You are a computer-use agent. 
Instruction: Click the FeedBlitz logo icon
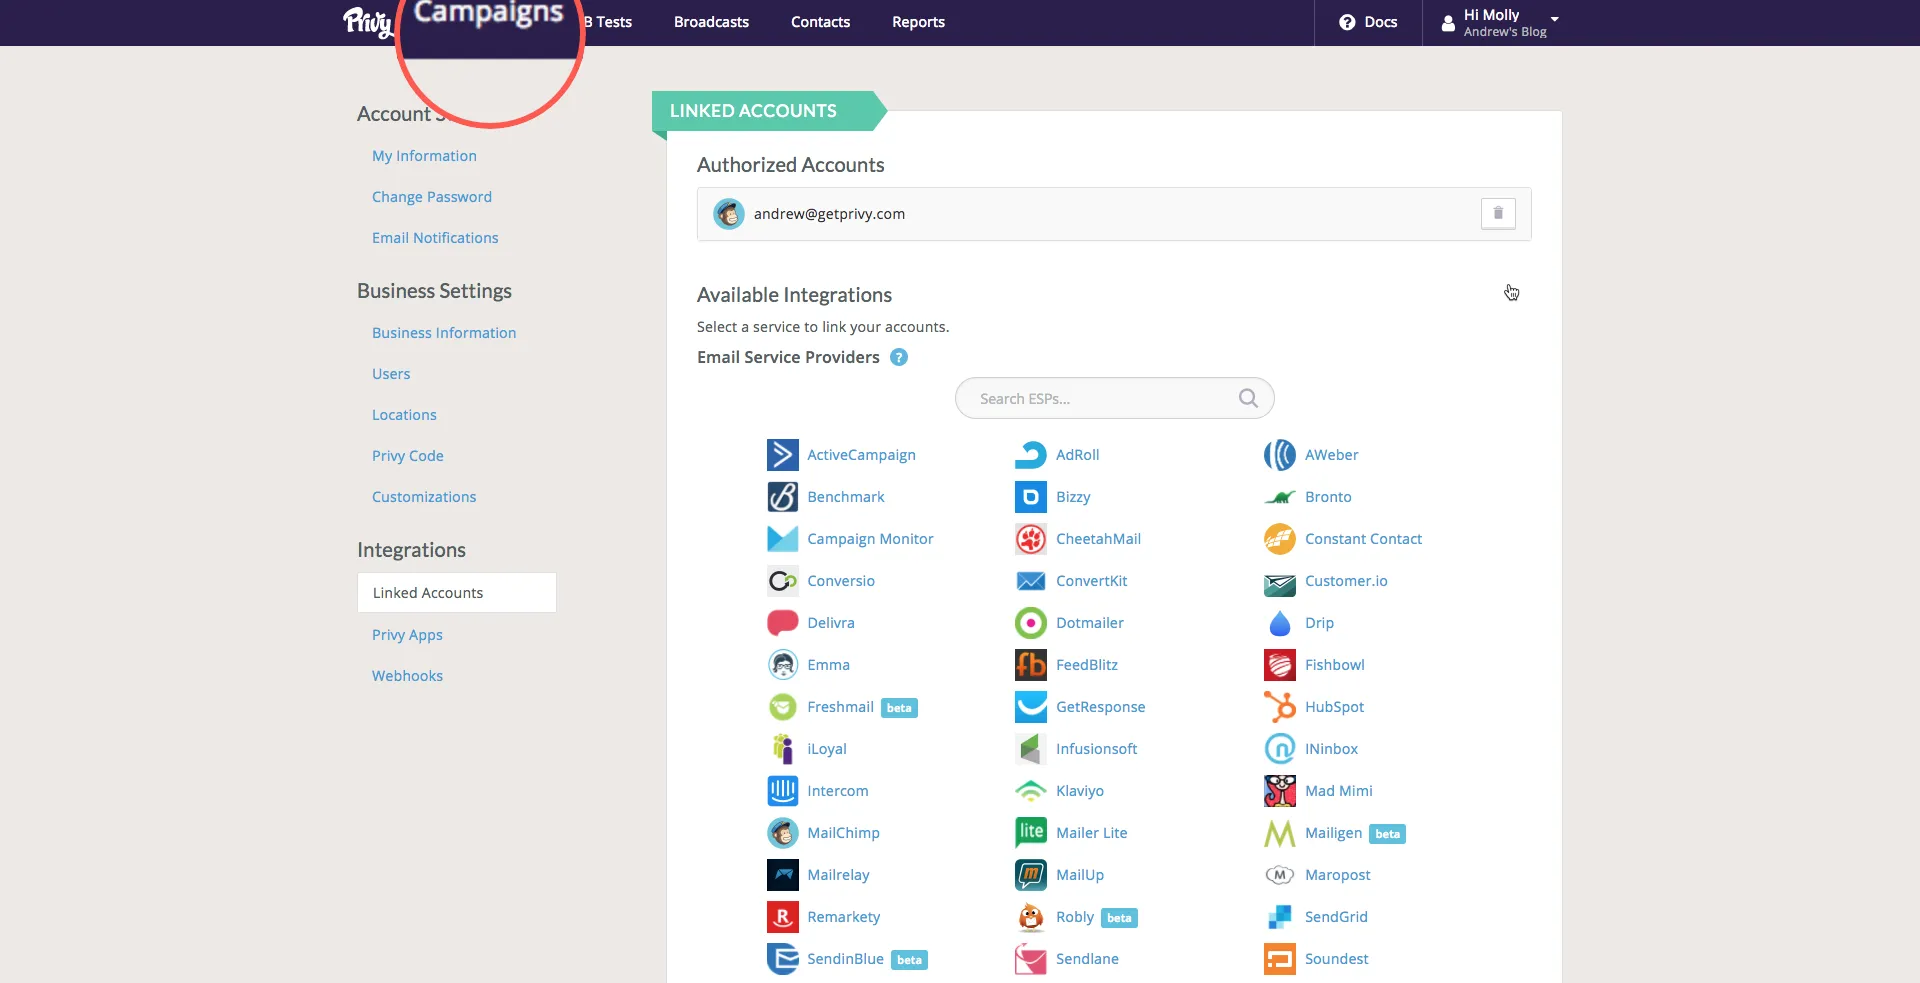(x=1031, y=665)
